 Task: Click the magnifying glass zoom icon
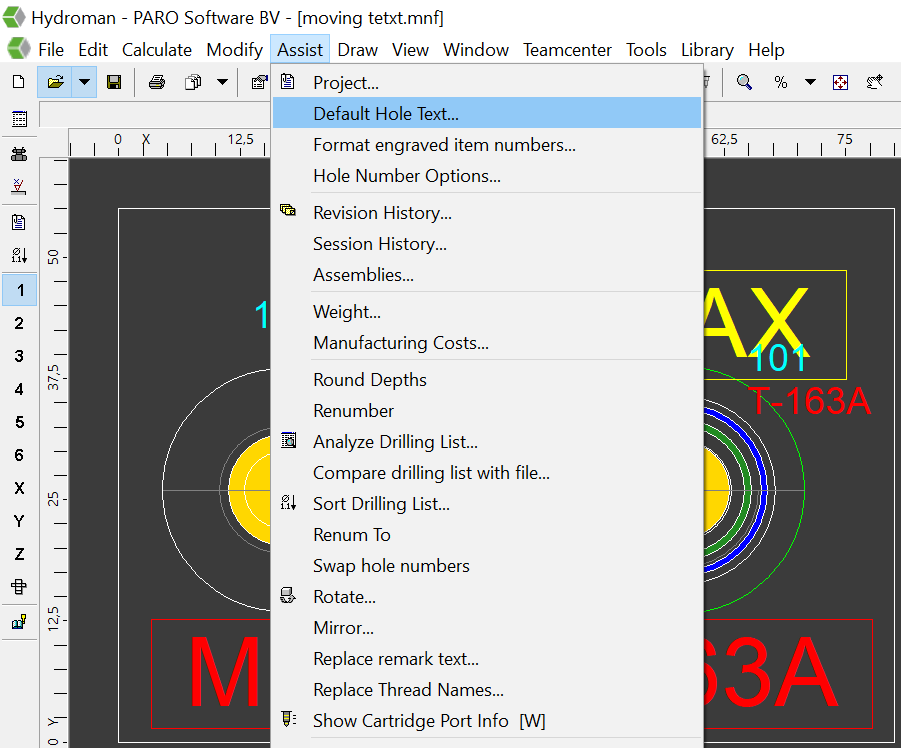click(744, 82)
